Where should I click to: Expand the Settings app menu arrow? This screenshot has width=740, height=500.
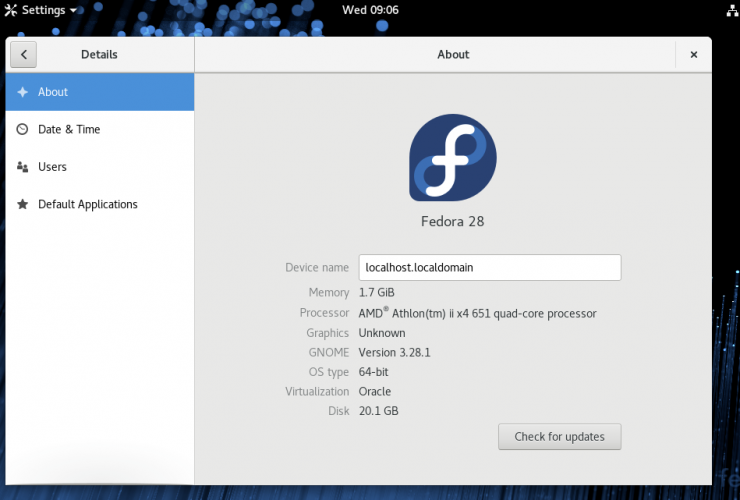tap(73, 11)
